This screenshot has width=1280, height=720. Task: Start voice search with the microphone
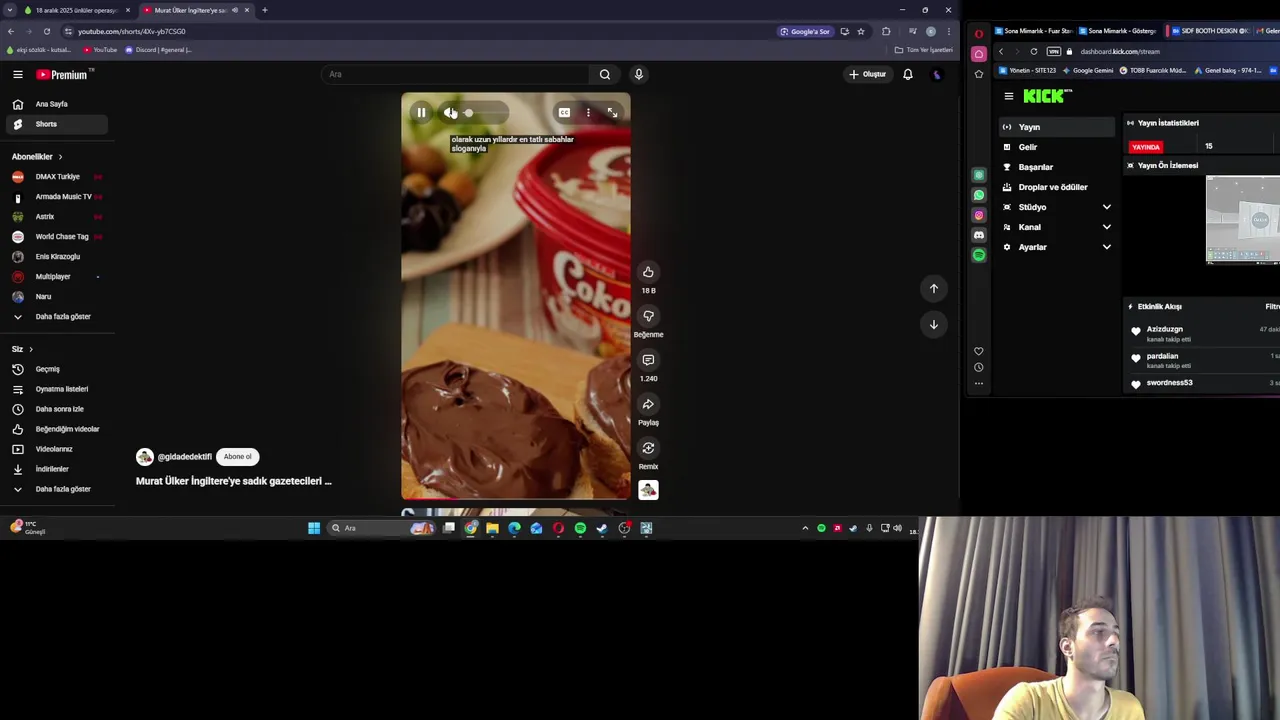(638, 74)
